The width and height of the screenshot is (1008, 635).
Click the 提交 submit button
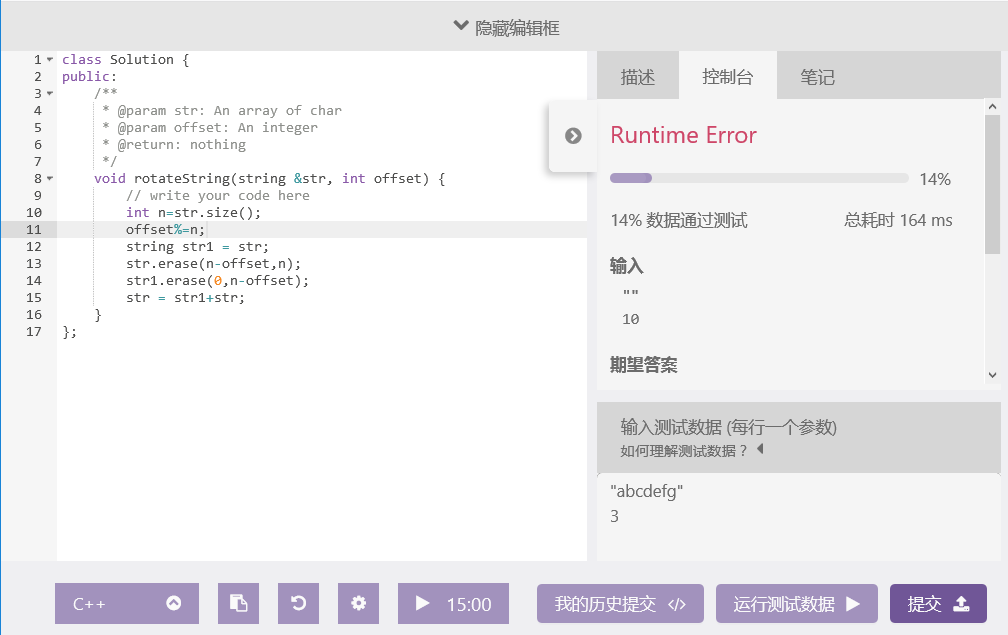click(x=938, y=604)
